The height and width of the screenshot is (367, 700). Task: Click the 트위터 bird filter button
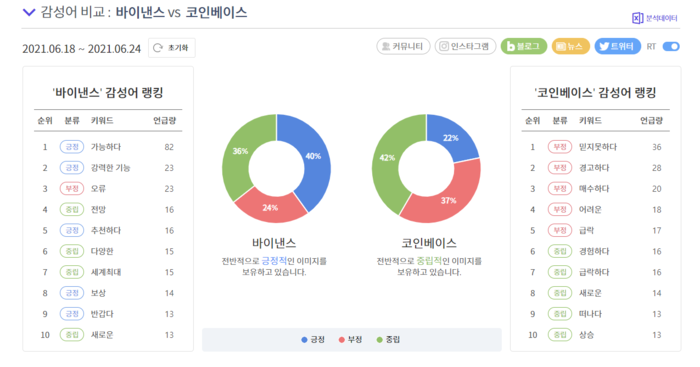tap(617, 46)
